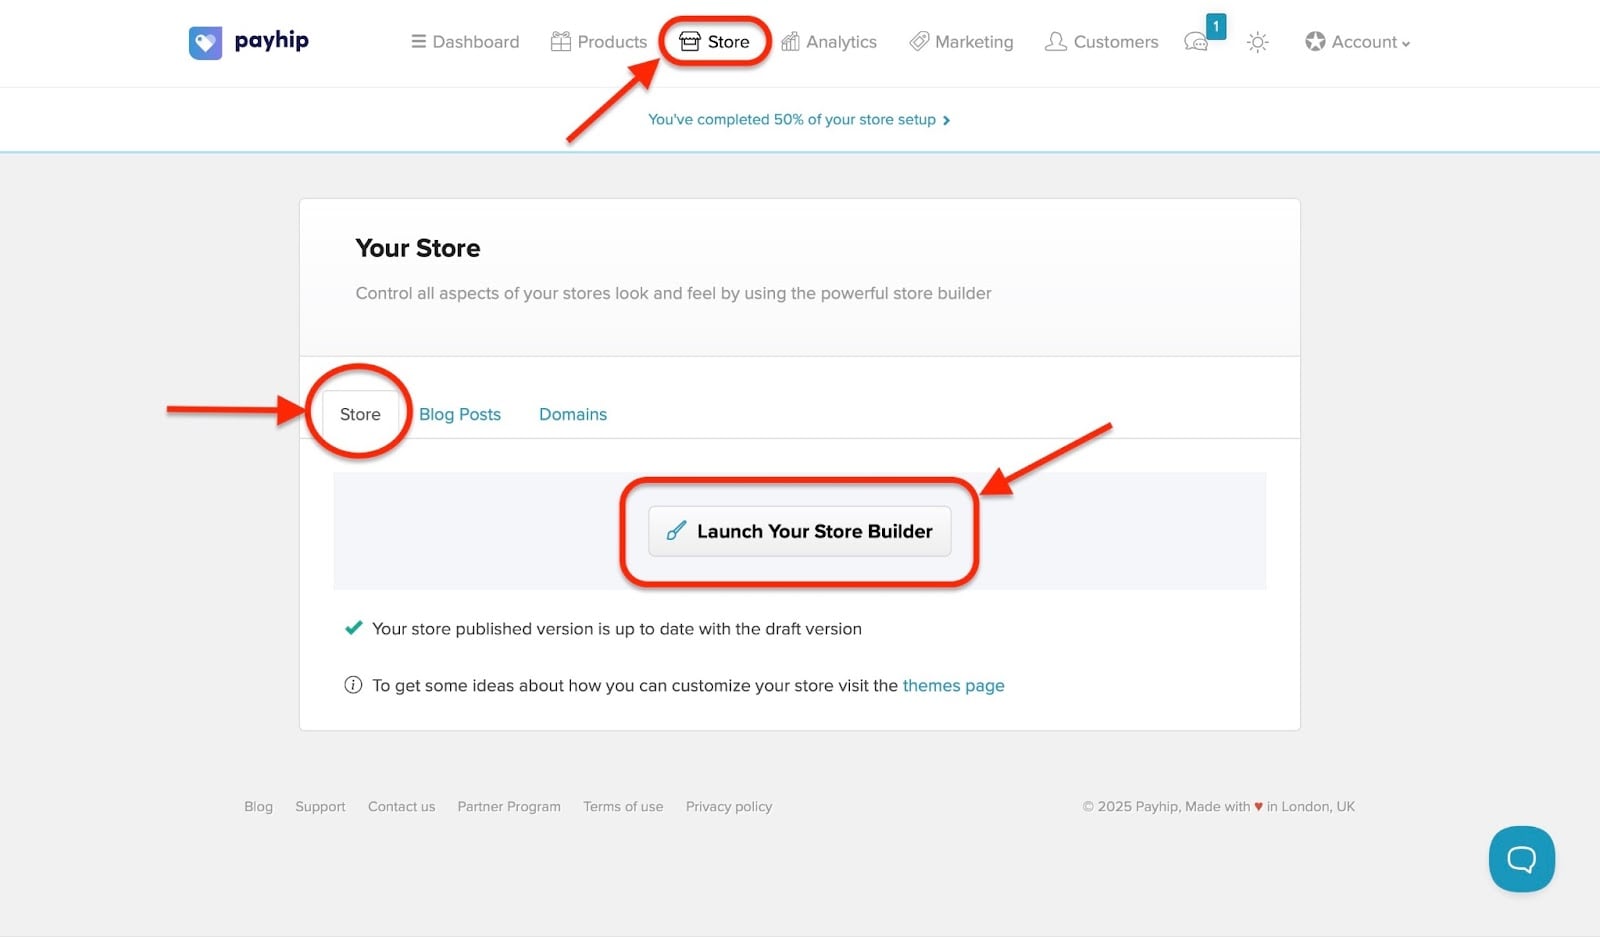Expand the Account dropdown menu

click(1357, 42)
